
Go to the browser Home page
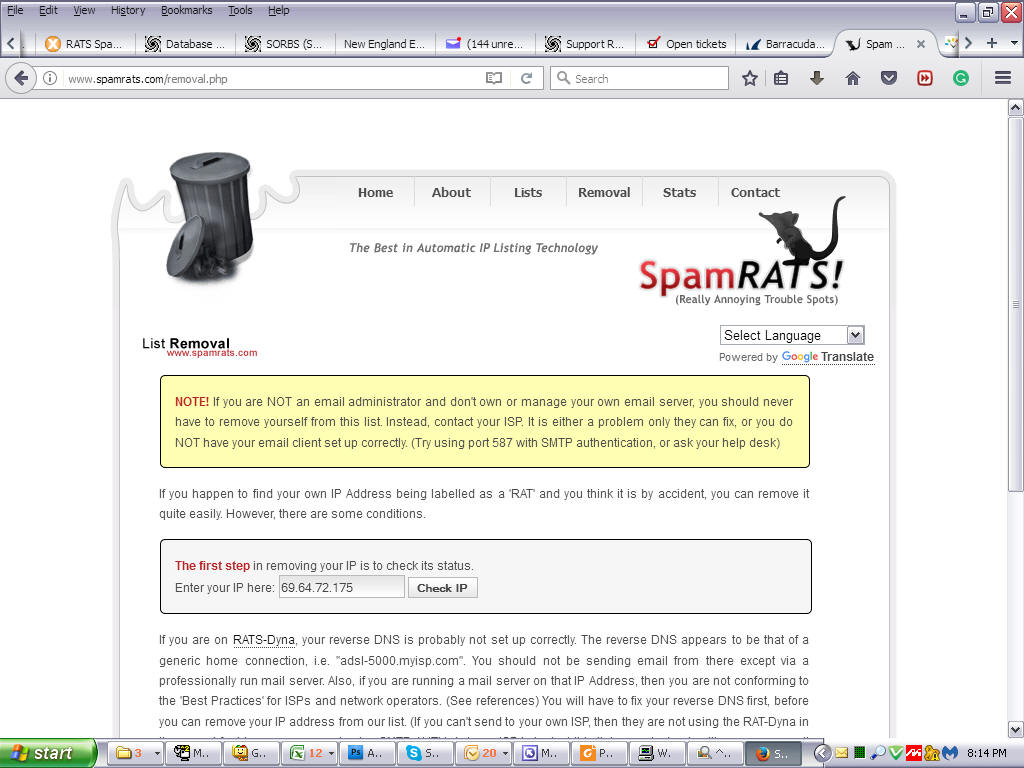pos(852,79)
